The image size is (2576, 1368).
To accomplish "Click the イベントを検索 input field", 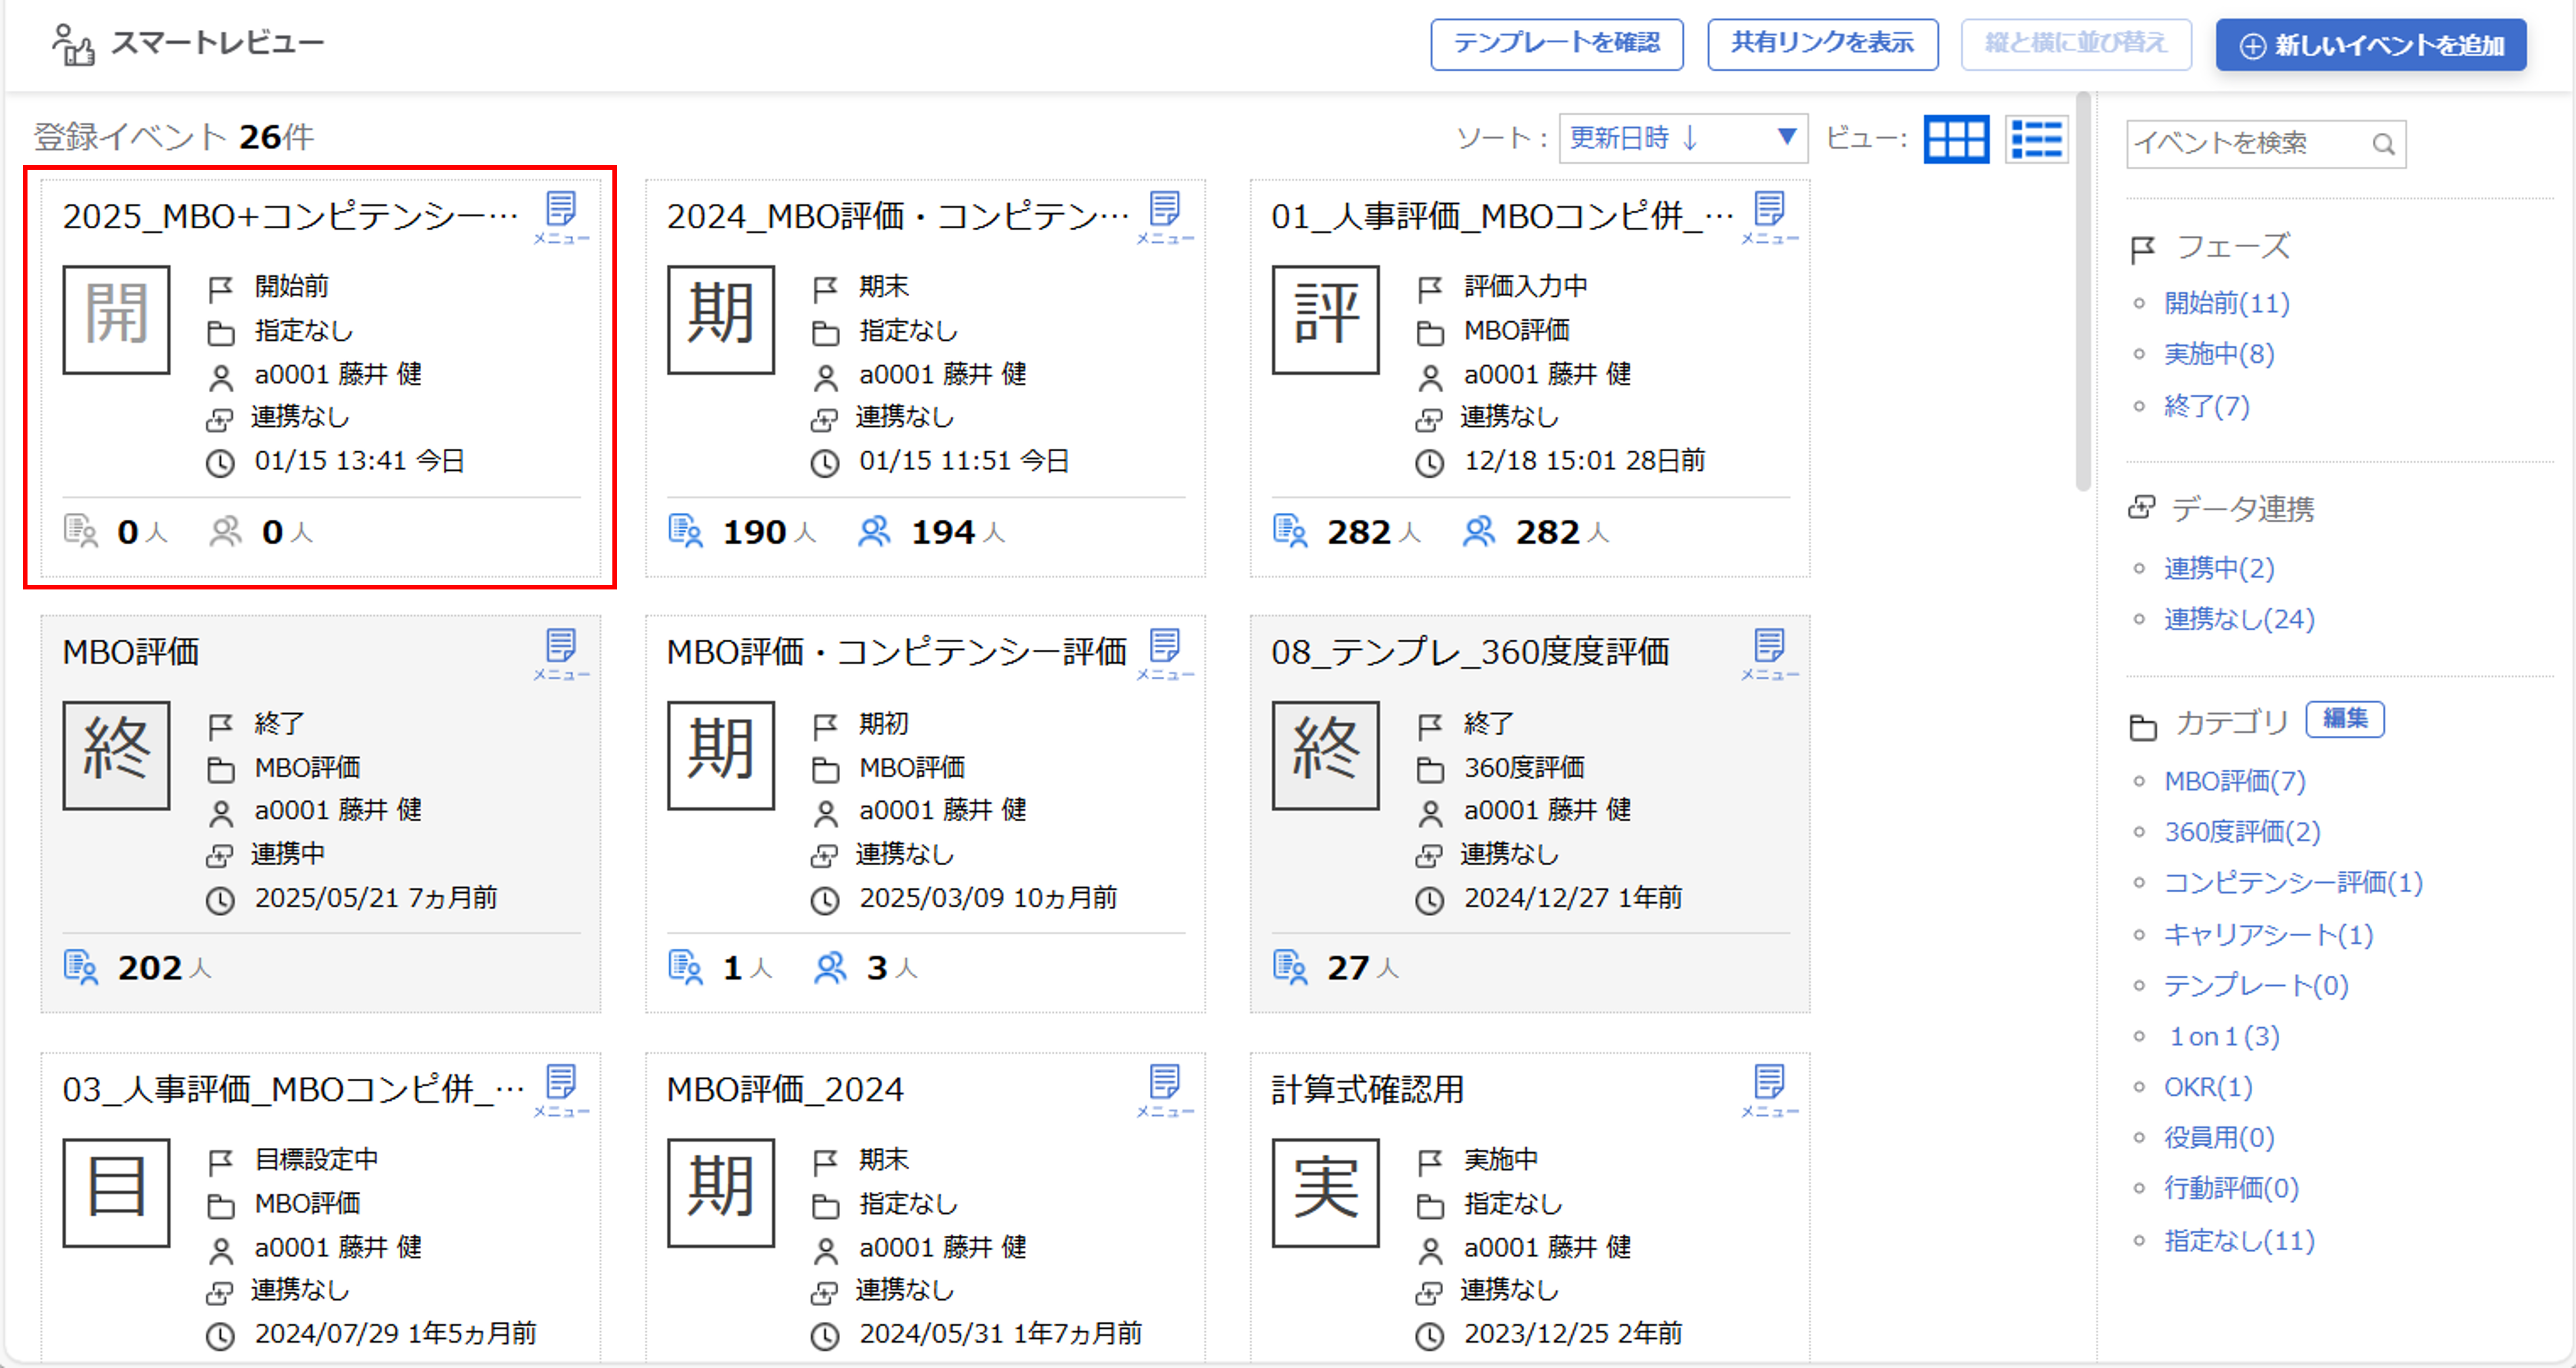I will (2245, 144).
